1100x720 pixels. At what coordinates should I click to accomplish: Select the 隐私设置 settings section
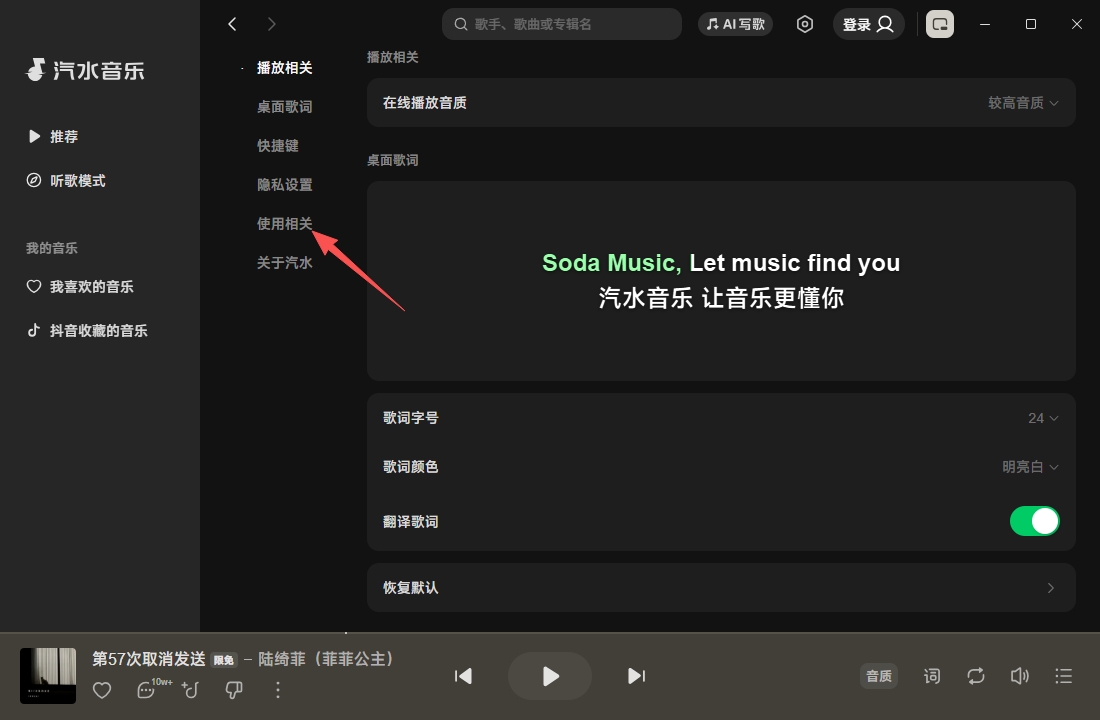point(284,185)
